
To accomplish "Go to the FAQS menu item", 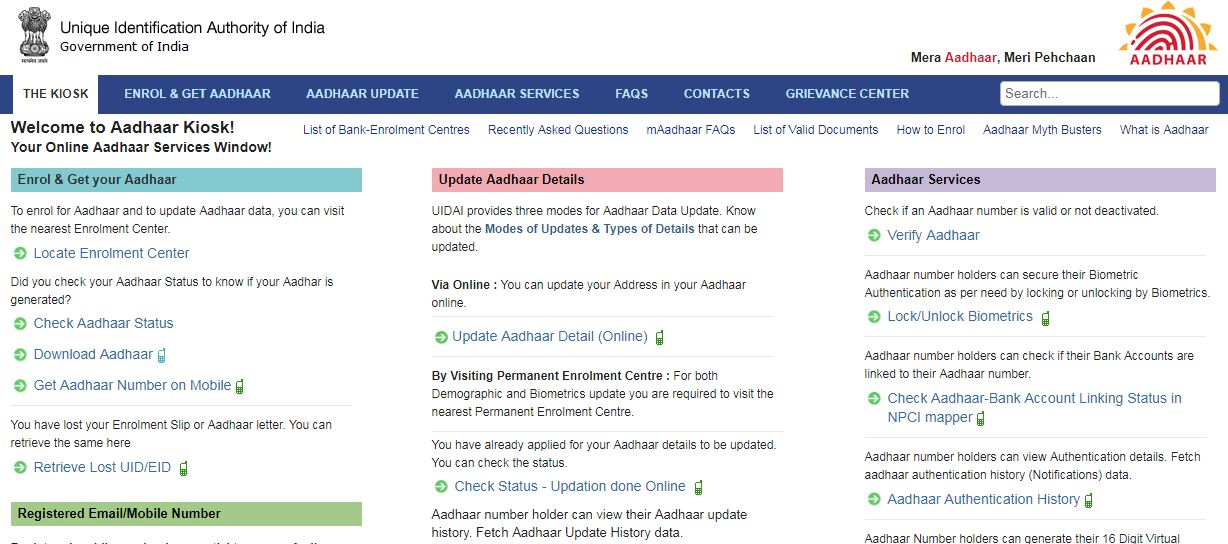I will click(x=632, y=94).
